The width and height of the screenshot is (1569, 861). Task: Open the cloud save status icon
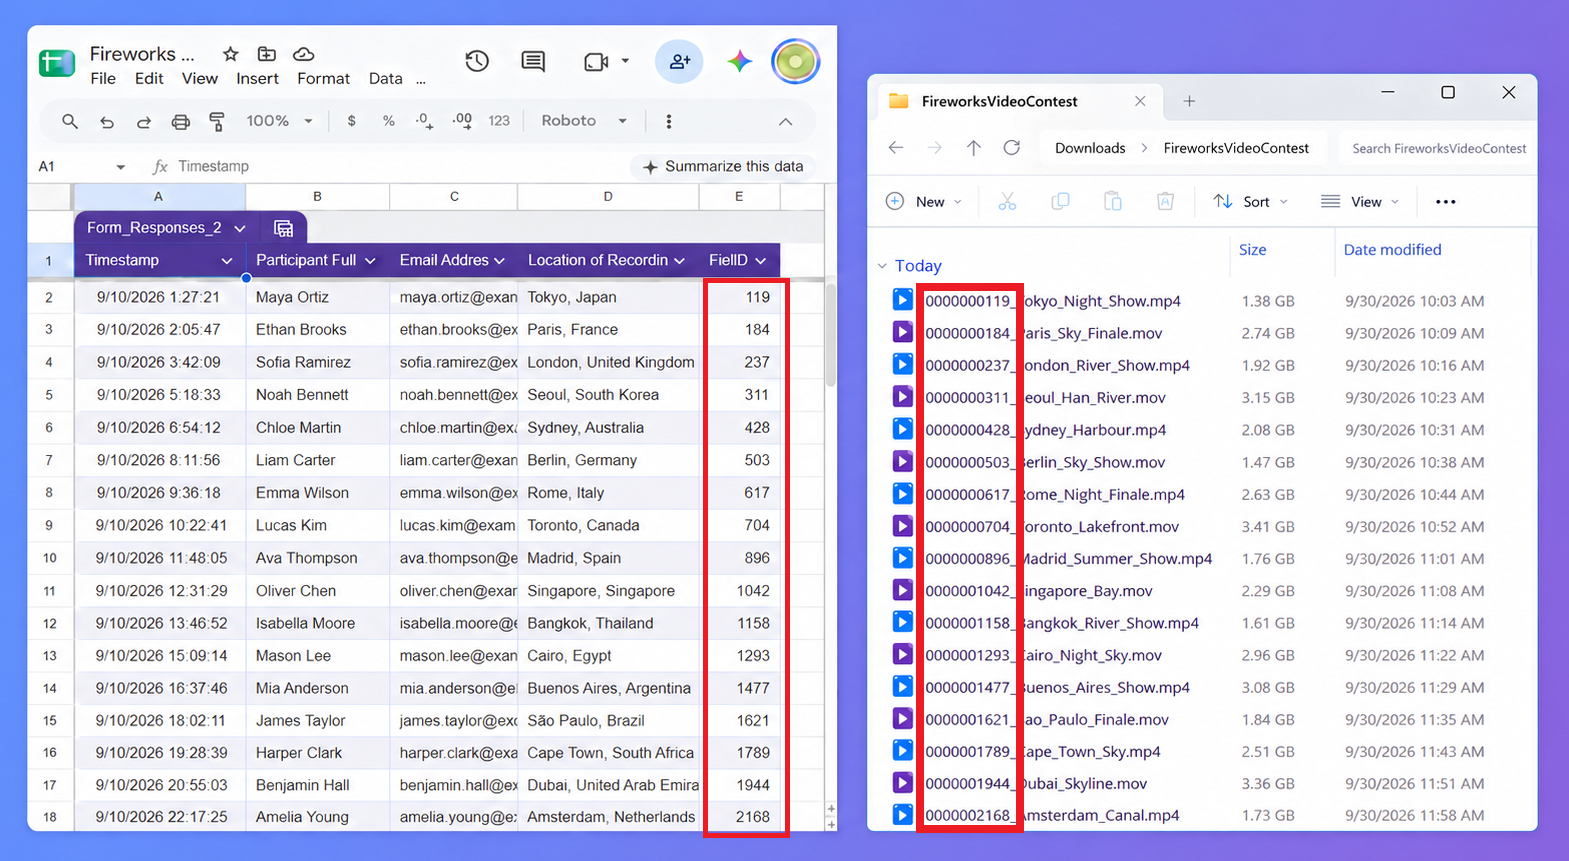[x=304, y=54]
